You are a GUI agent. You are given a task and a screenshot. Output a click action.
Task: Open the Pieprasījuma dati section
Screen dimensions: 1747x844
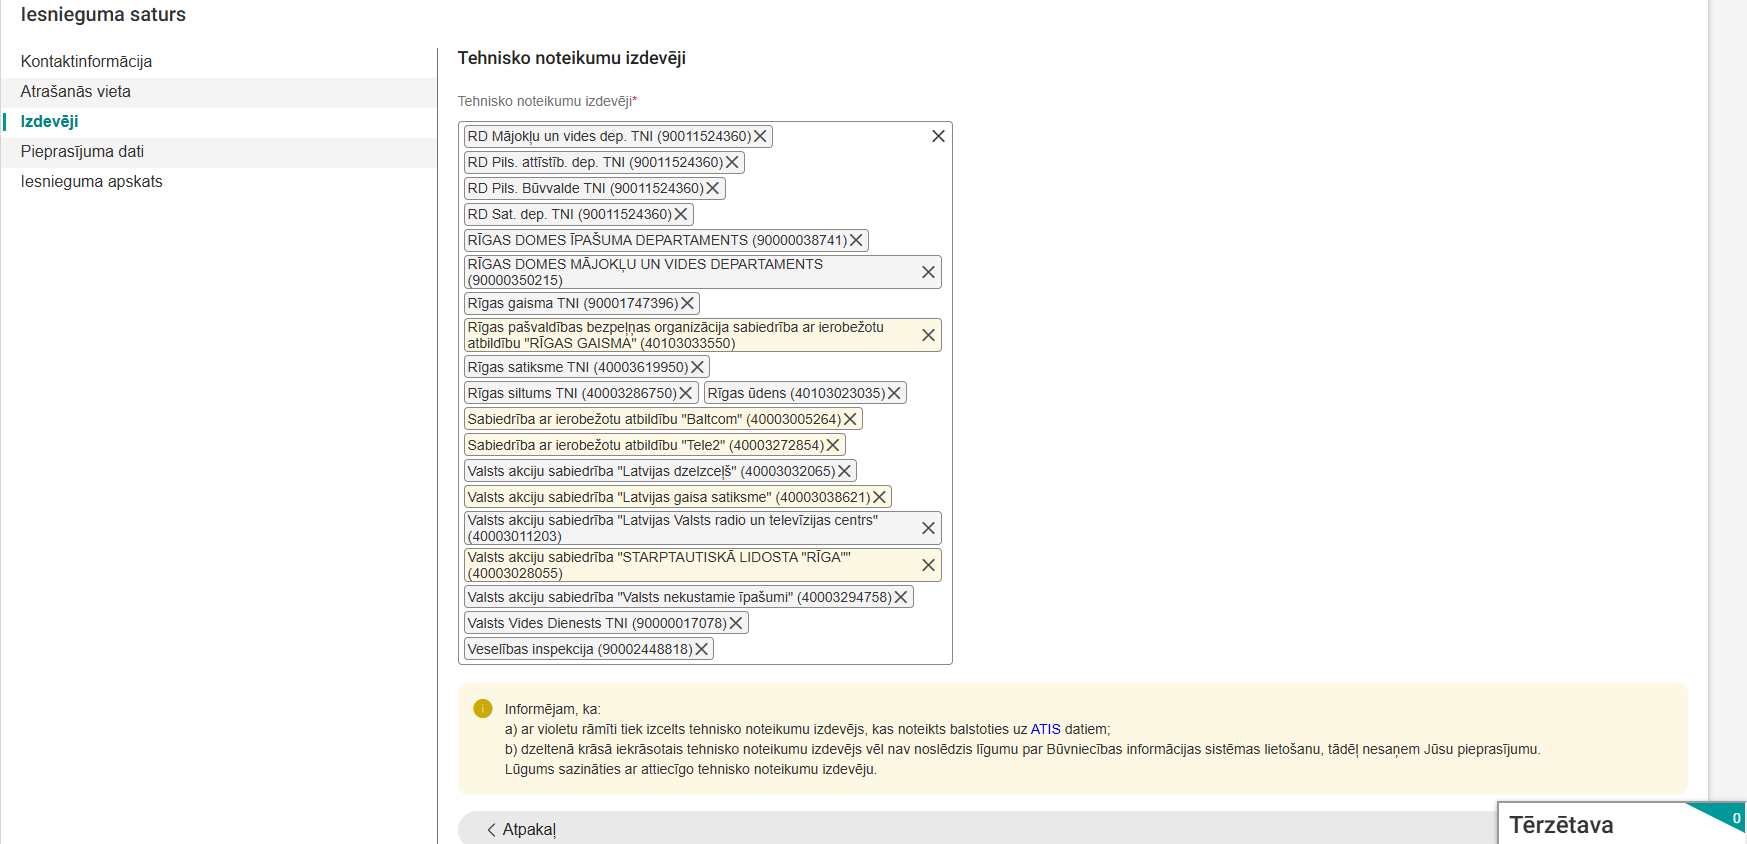click(82, 152)
